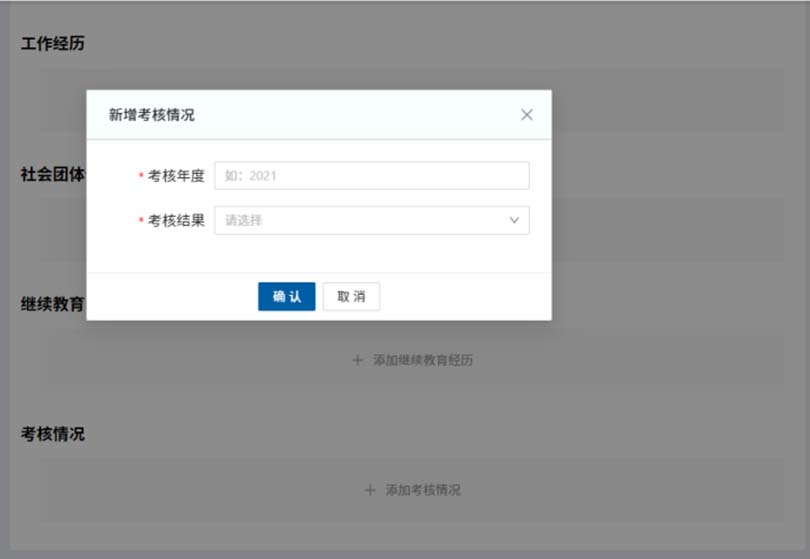Click the 继续教育 section heading
This screenshot has height=559, width=810.
click(x=53, y=304)
